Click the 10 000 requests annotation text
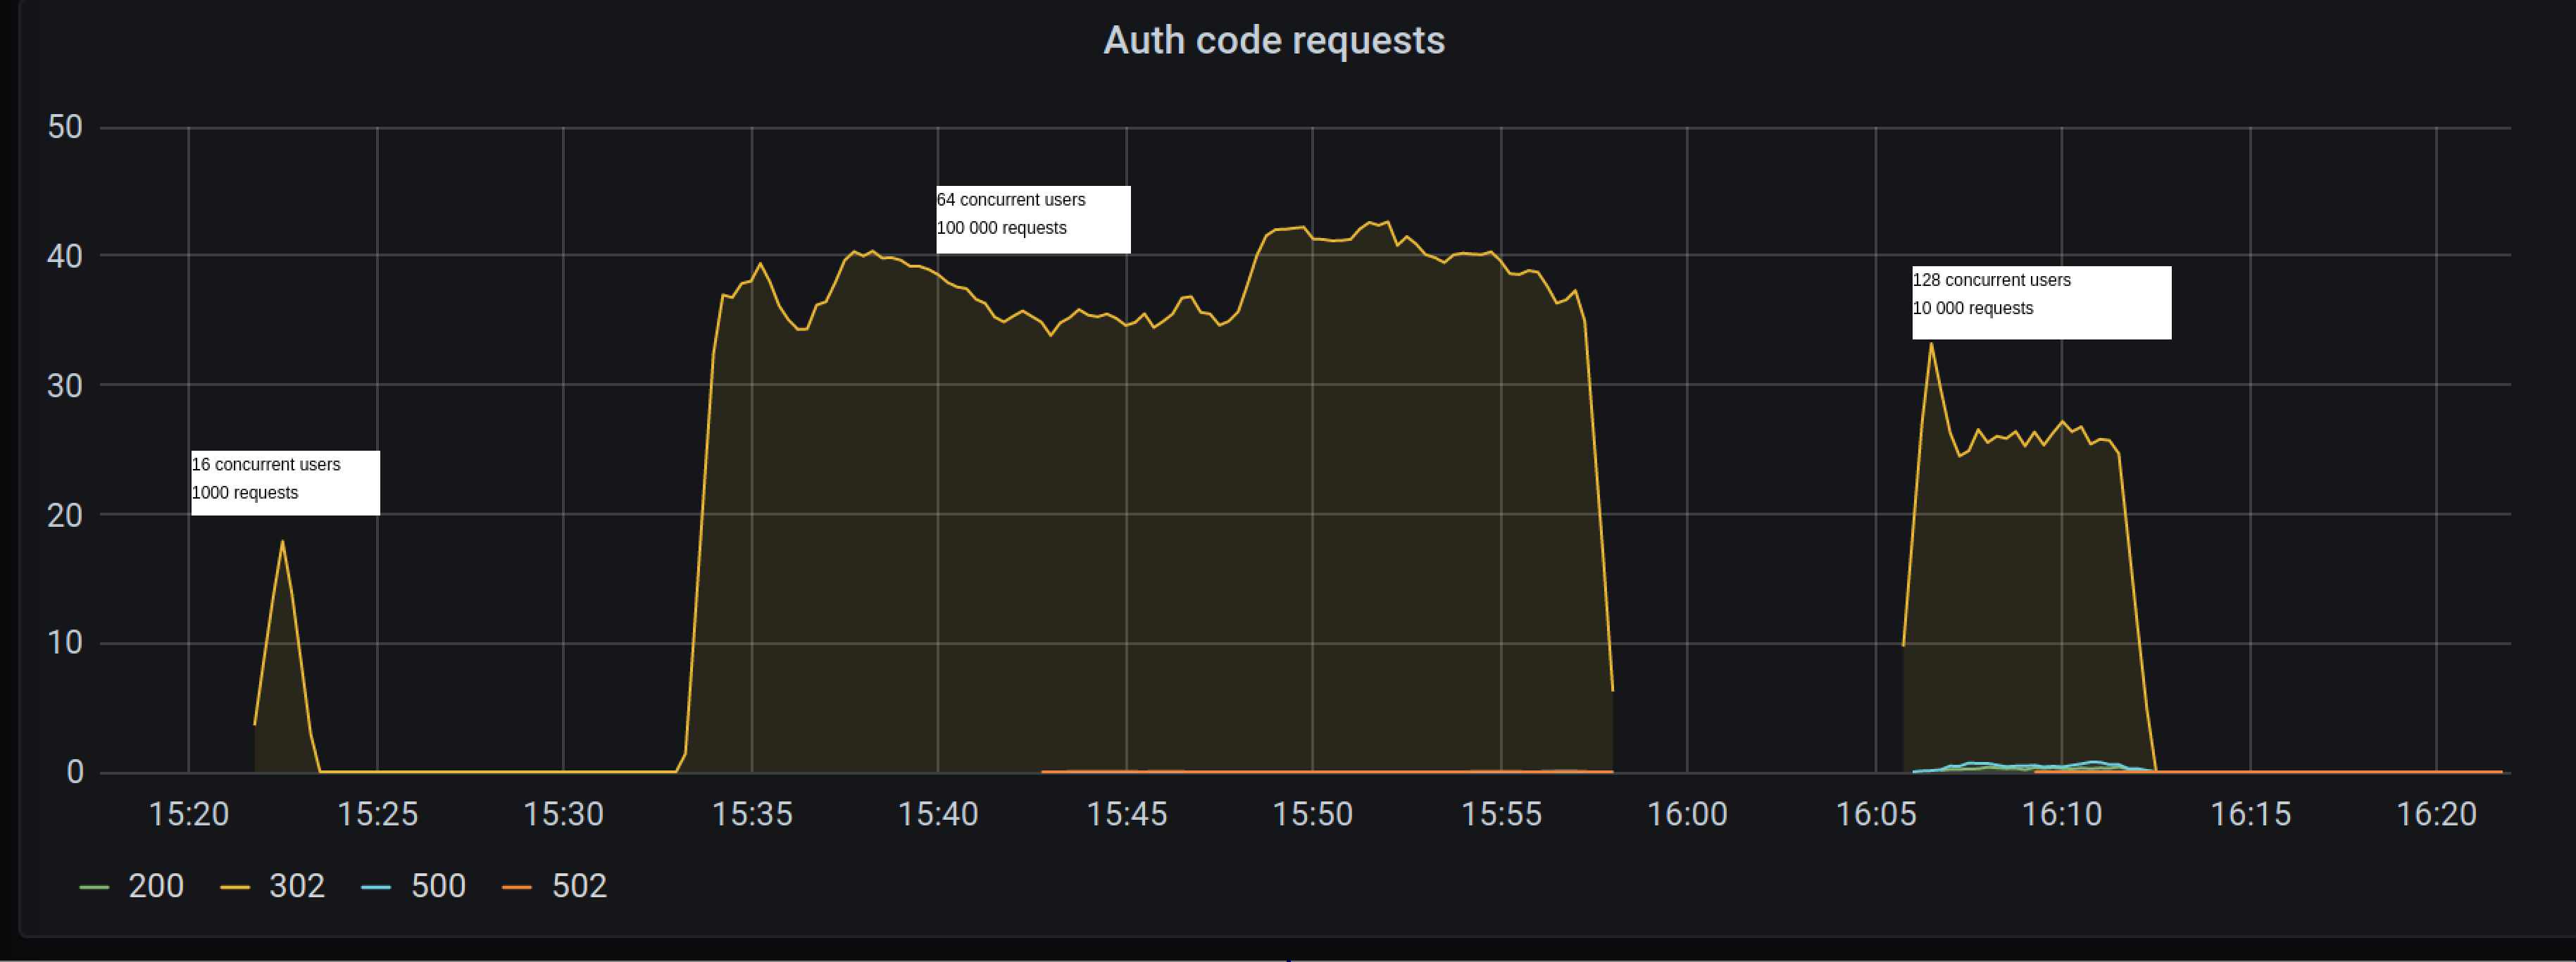Screen dimensions: 2576x962 (1973, 308)
